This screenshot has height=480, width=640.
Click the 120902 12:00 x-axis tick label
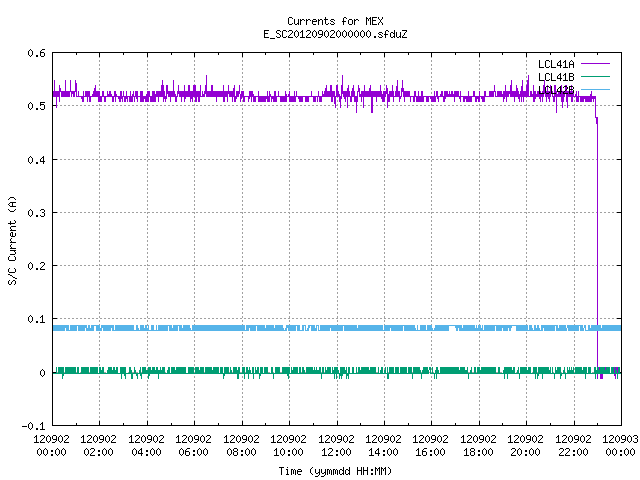tap(336, 445)
